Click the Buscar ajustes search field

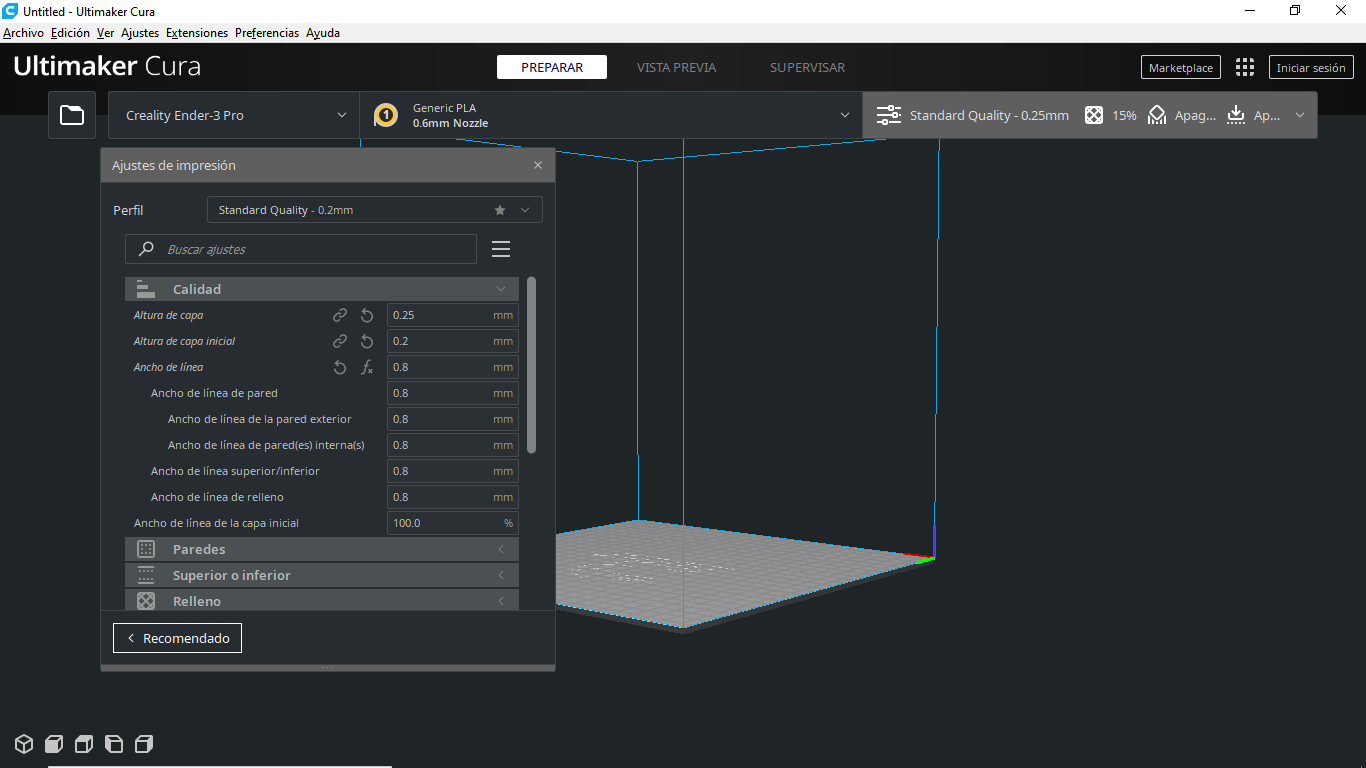coord(301,249)
